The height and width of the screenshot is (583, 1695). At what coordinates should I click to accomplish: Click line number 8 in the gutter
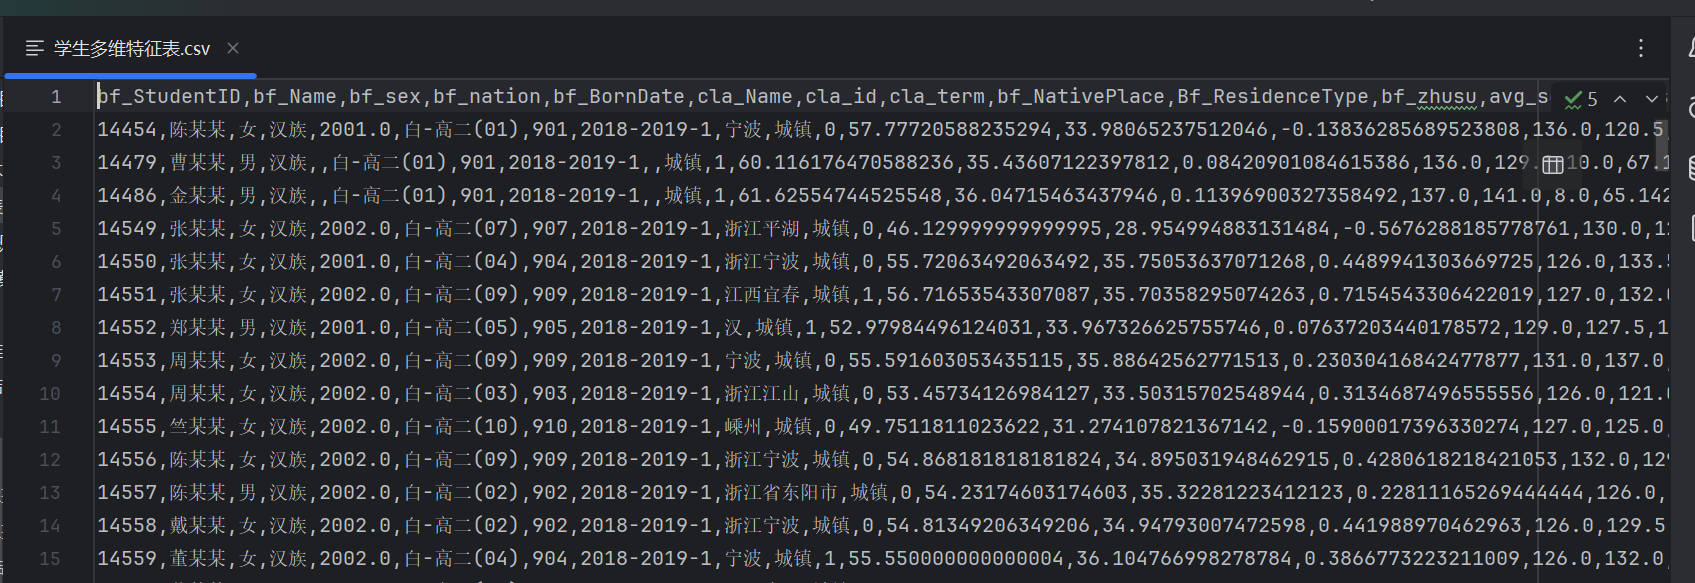pos(56,328)
